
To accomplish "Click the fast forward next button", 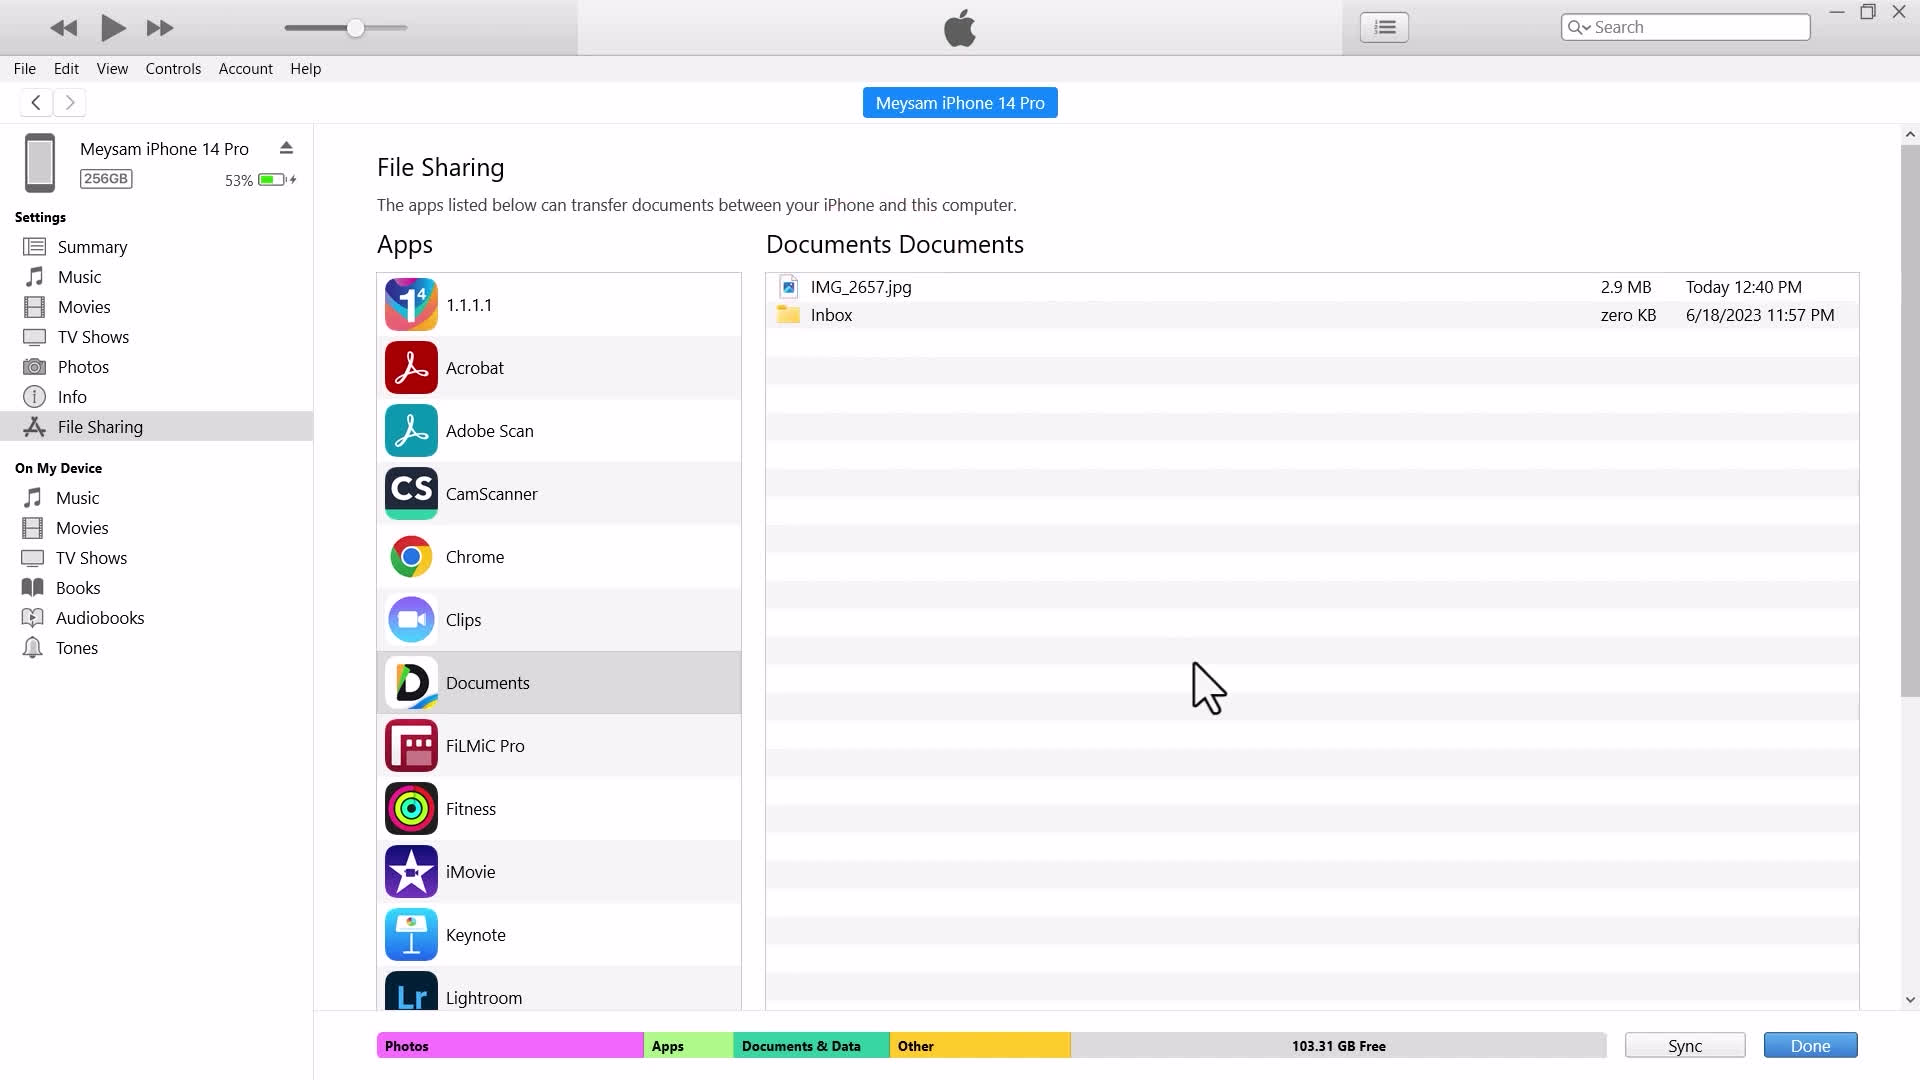I will point(160,28).
